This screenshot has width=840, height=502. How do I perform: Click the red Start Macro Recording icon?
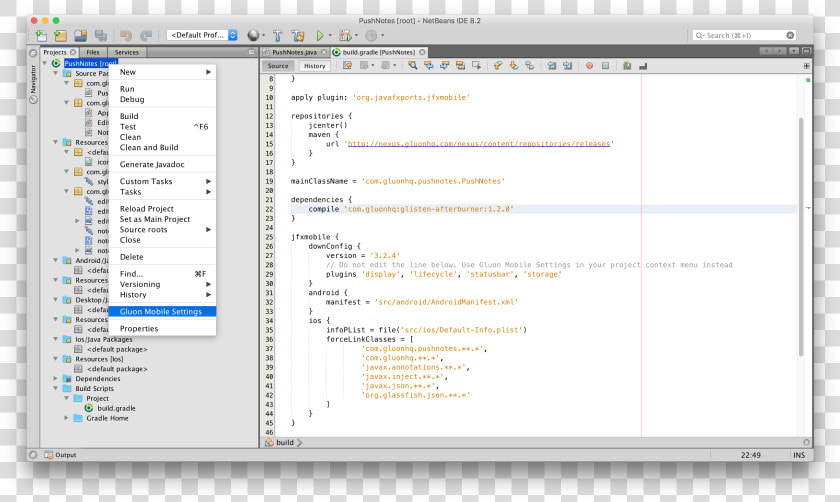point(589,65)
